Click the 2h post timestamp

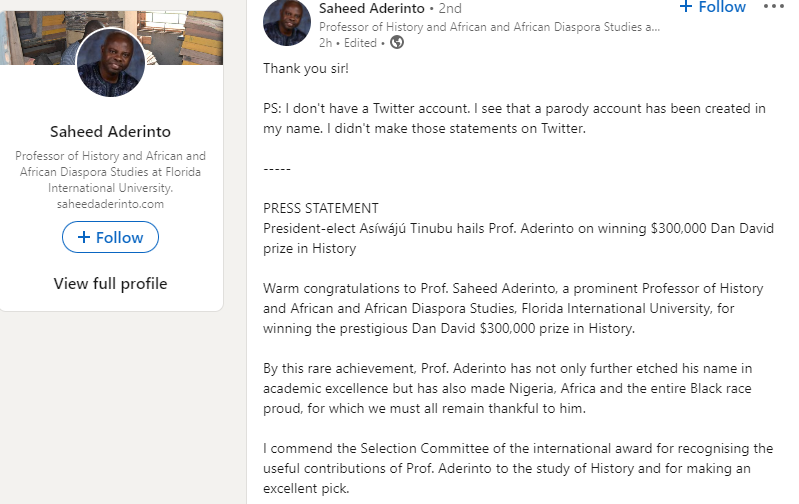coord(325,43)
